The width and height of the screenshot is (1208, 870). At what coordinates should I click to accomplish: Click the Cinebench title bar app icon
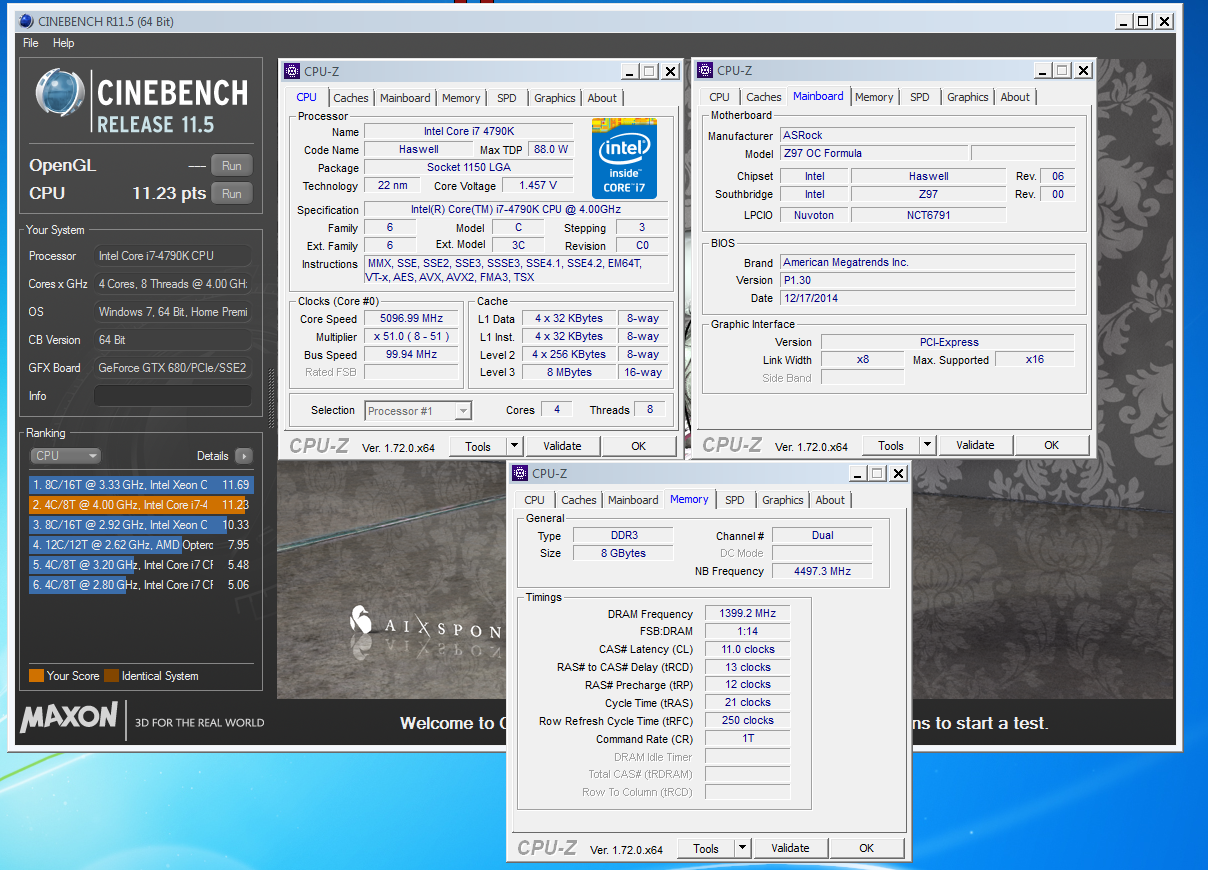[x=25, y=20]
